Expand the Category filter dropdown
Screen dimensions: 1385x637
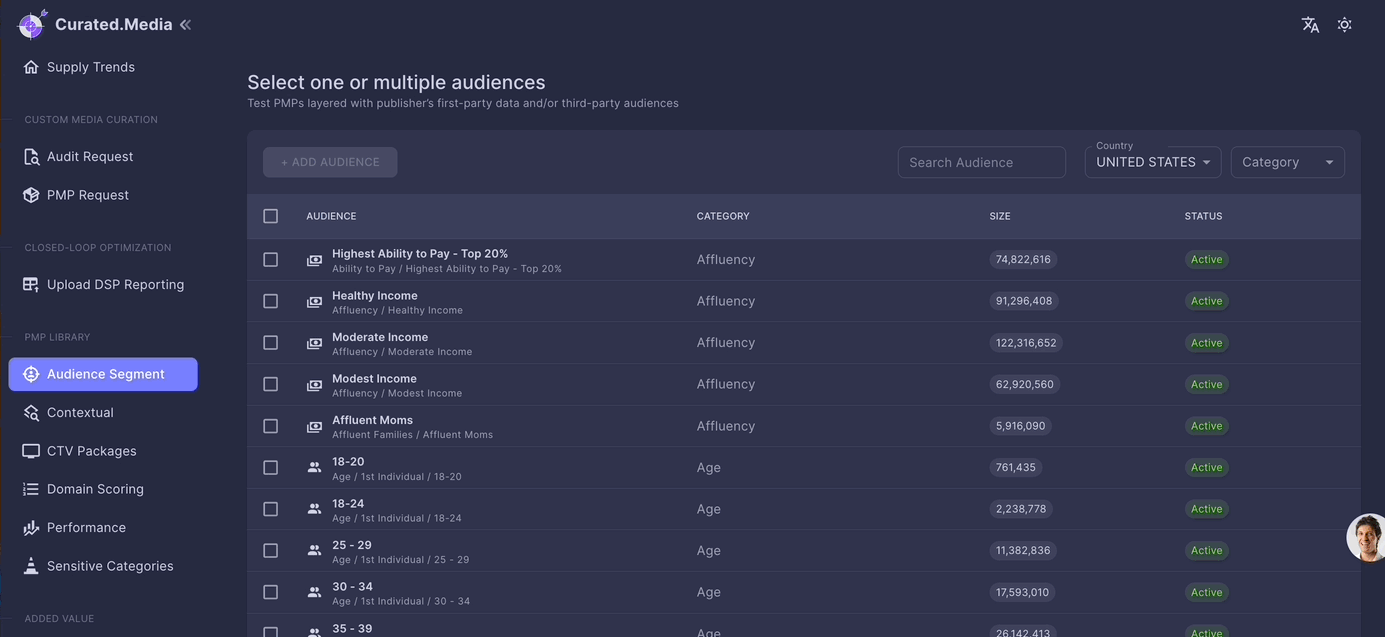click(1287, 162)
